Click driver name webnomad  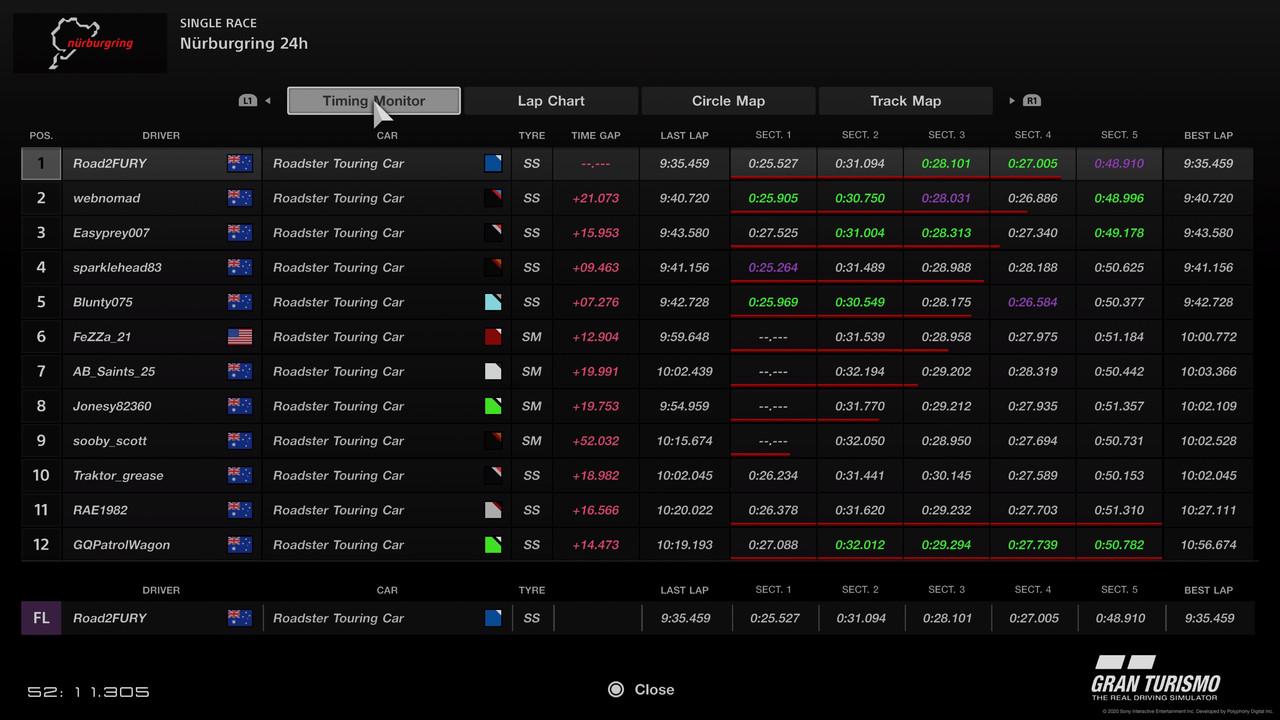(x=107, y=198)
